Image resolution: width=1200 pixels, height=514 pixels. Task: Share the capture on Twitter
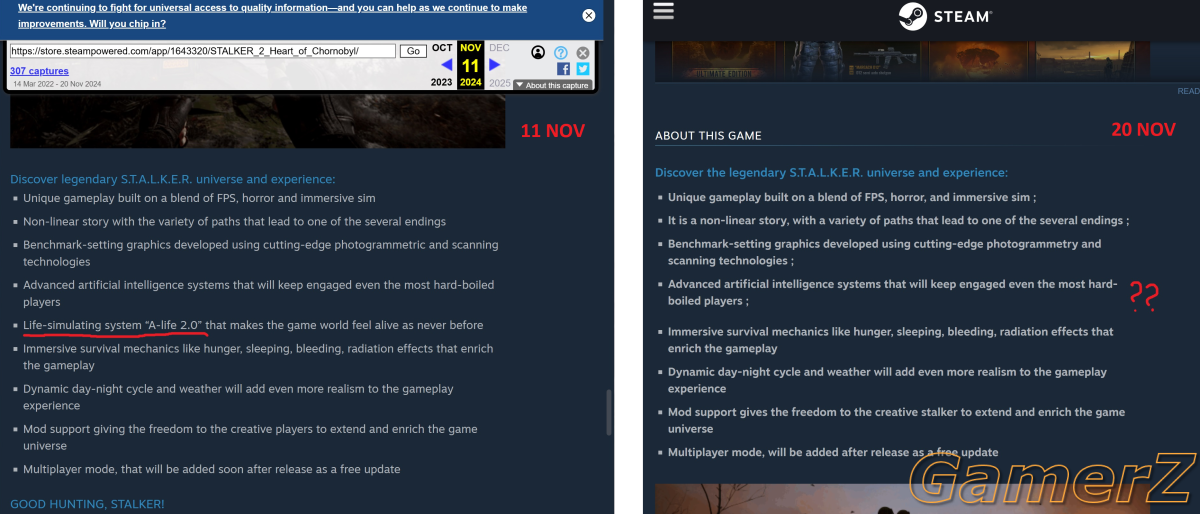(583, 69)
